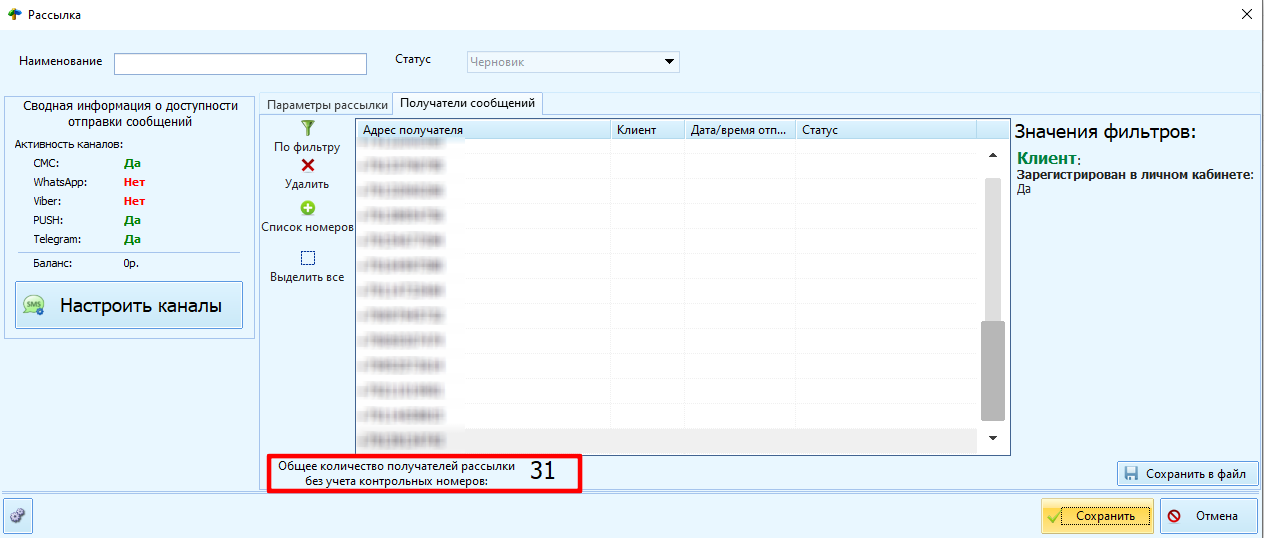Screen dimensions: 1264x538
Task: Click the PUSH channel status Да
Action: click(132, 220)
